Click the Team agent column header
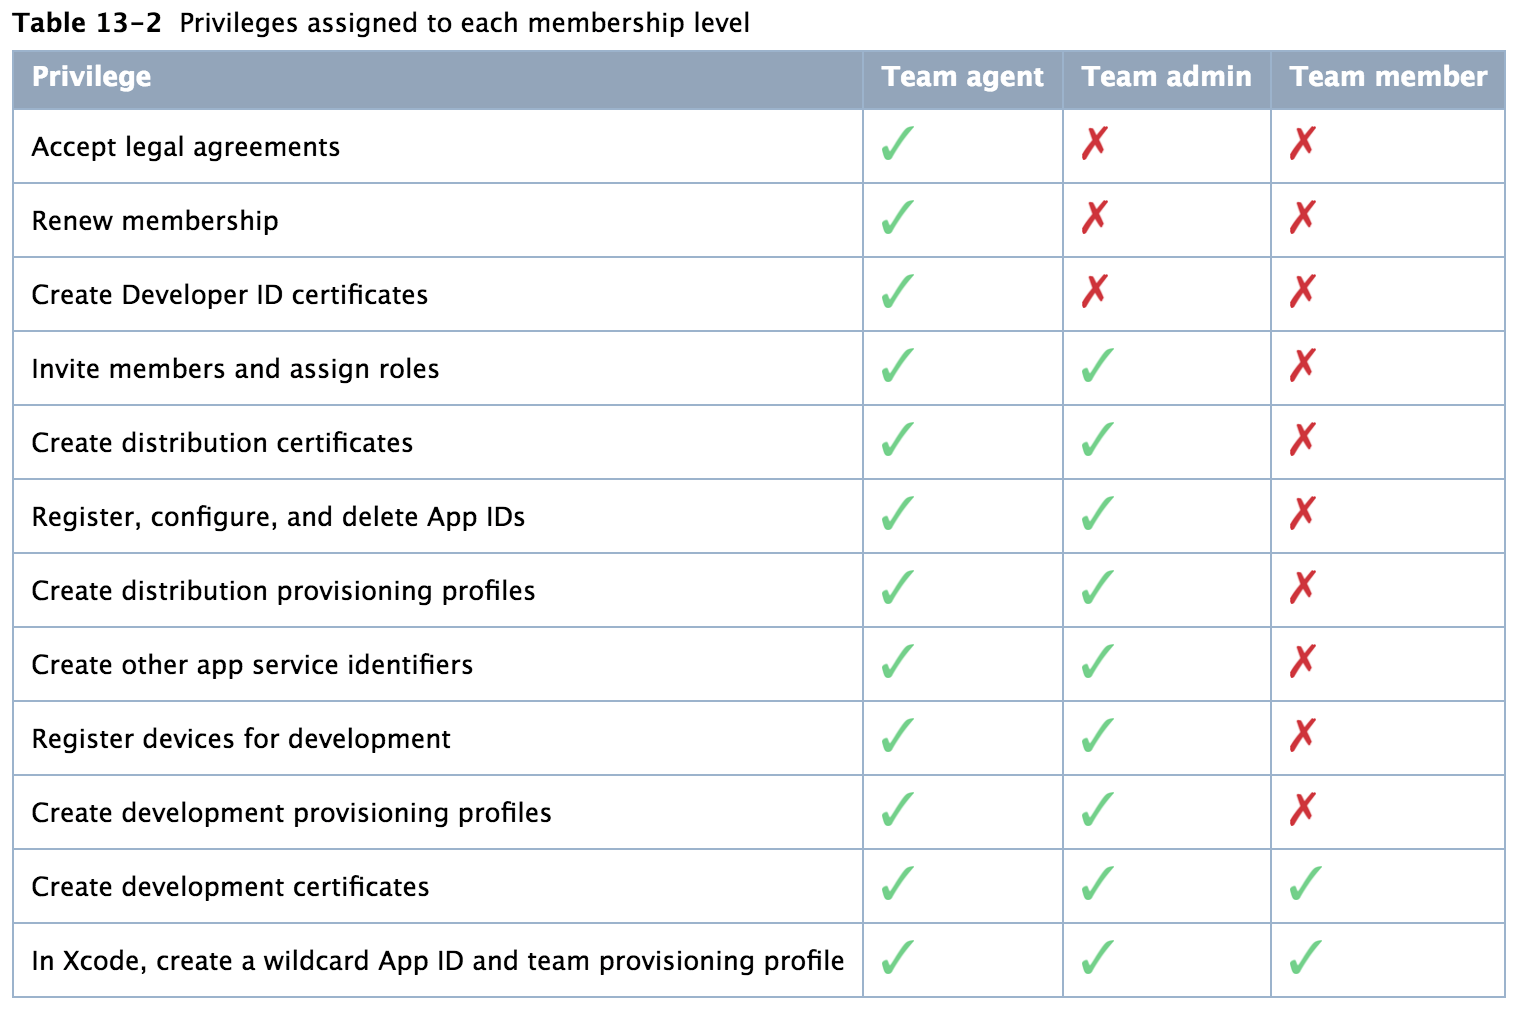Image resolution: width=1522 pixels, height=1010 pixels. (962, 77)
